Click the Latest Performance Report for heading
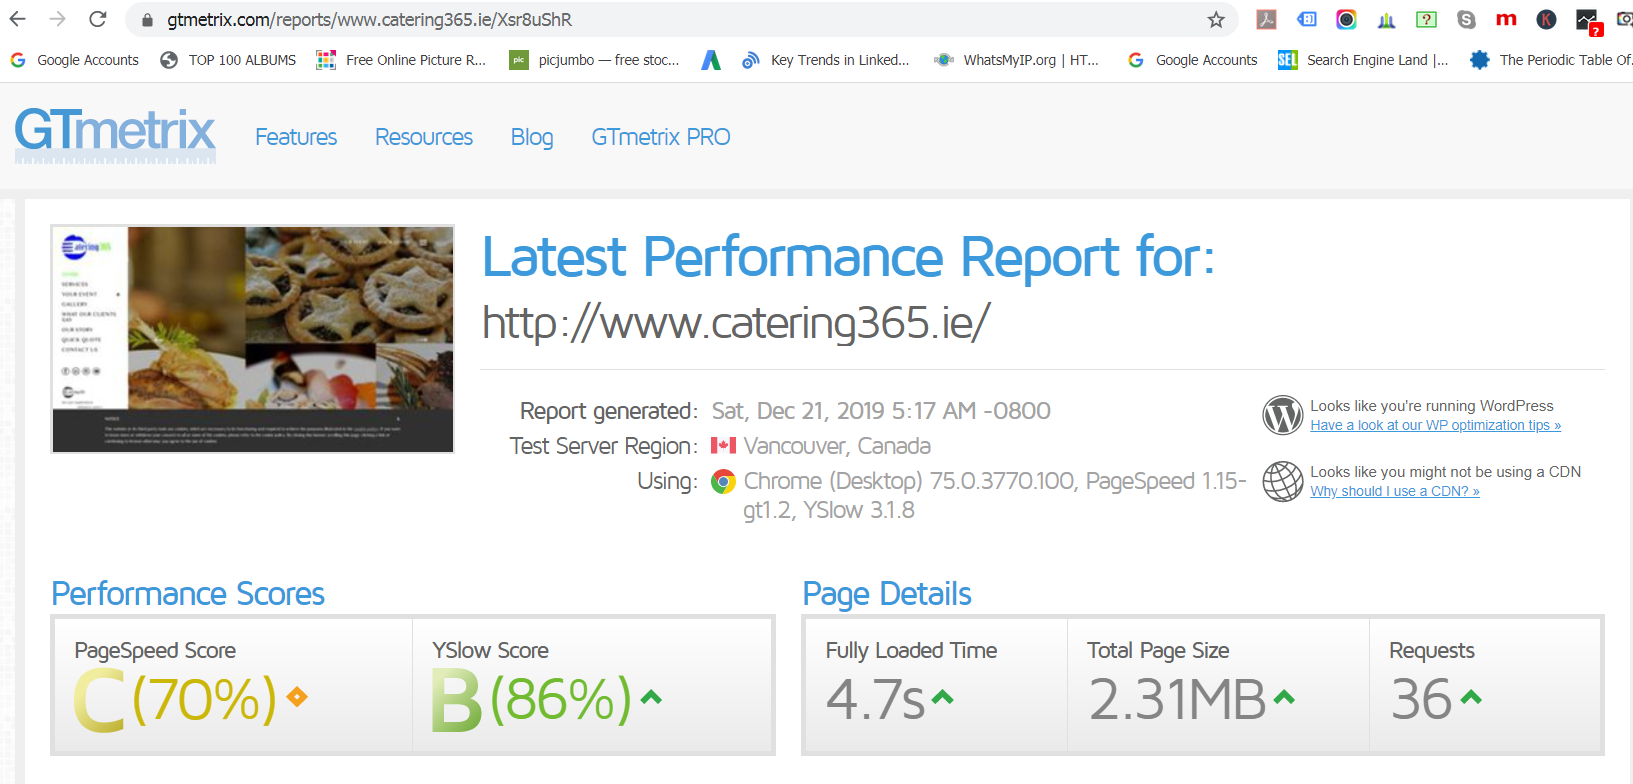This screenshot has height=784, width=1633. pyautogui.click(x=849, y=257)
